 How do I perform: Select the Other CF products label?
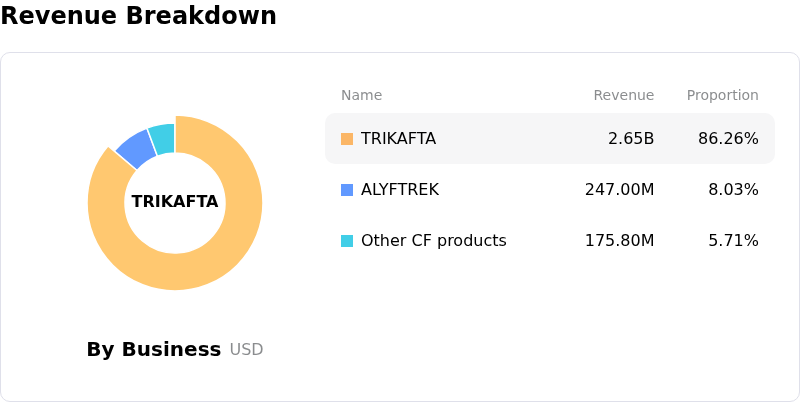pyautogui.click(x=433, y=241)
